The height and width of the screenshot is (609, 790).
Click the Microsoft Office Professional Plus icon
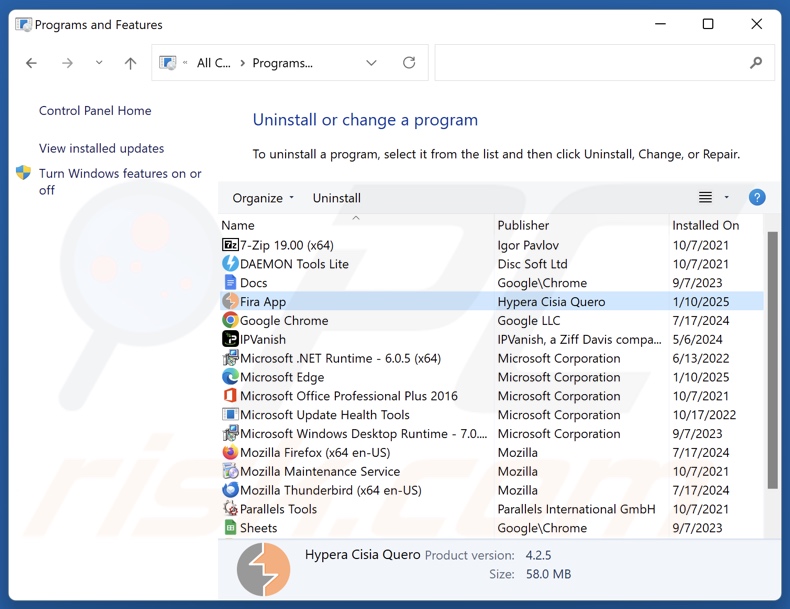click(230, 395)
